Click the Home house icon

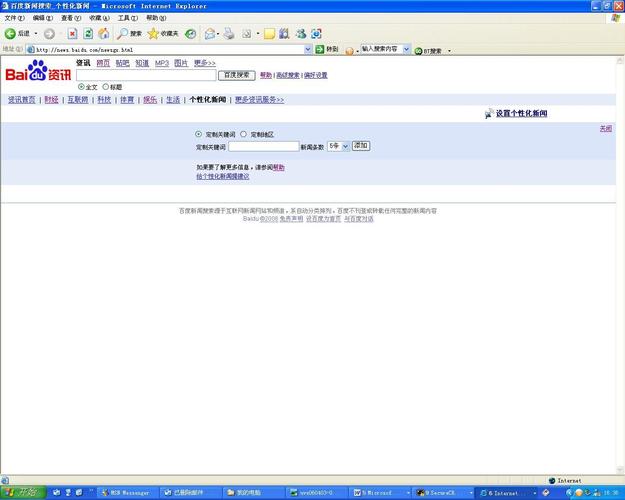click(104, 33)
